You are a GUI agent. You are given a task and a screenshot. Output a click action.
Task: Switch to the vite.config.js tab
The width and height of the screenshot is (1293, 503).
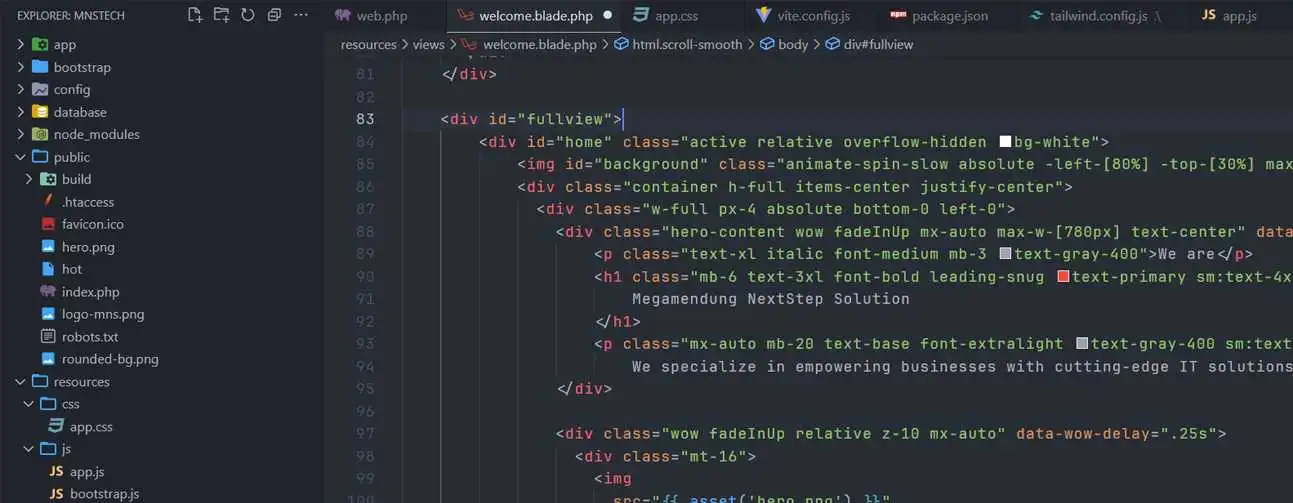814,16
